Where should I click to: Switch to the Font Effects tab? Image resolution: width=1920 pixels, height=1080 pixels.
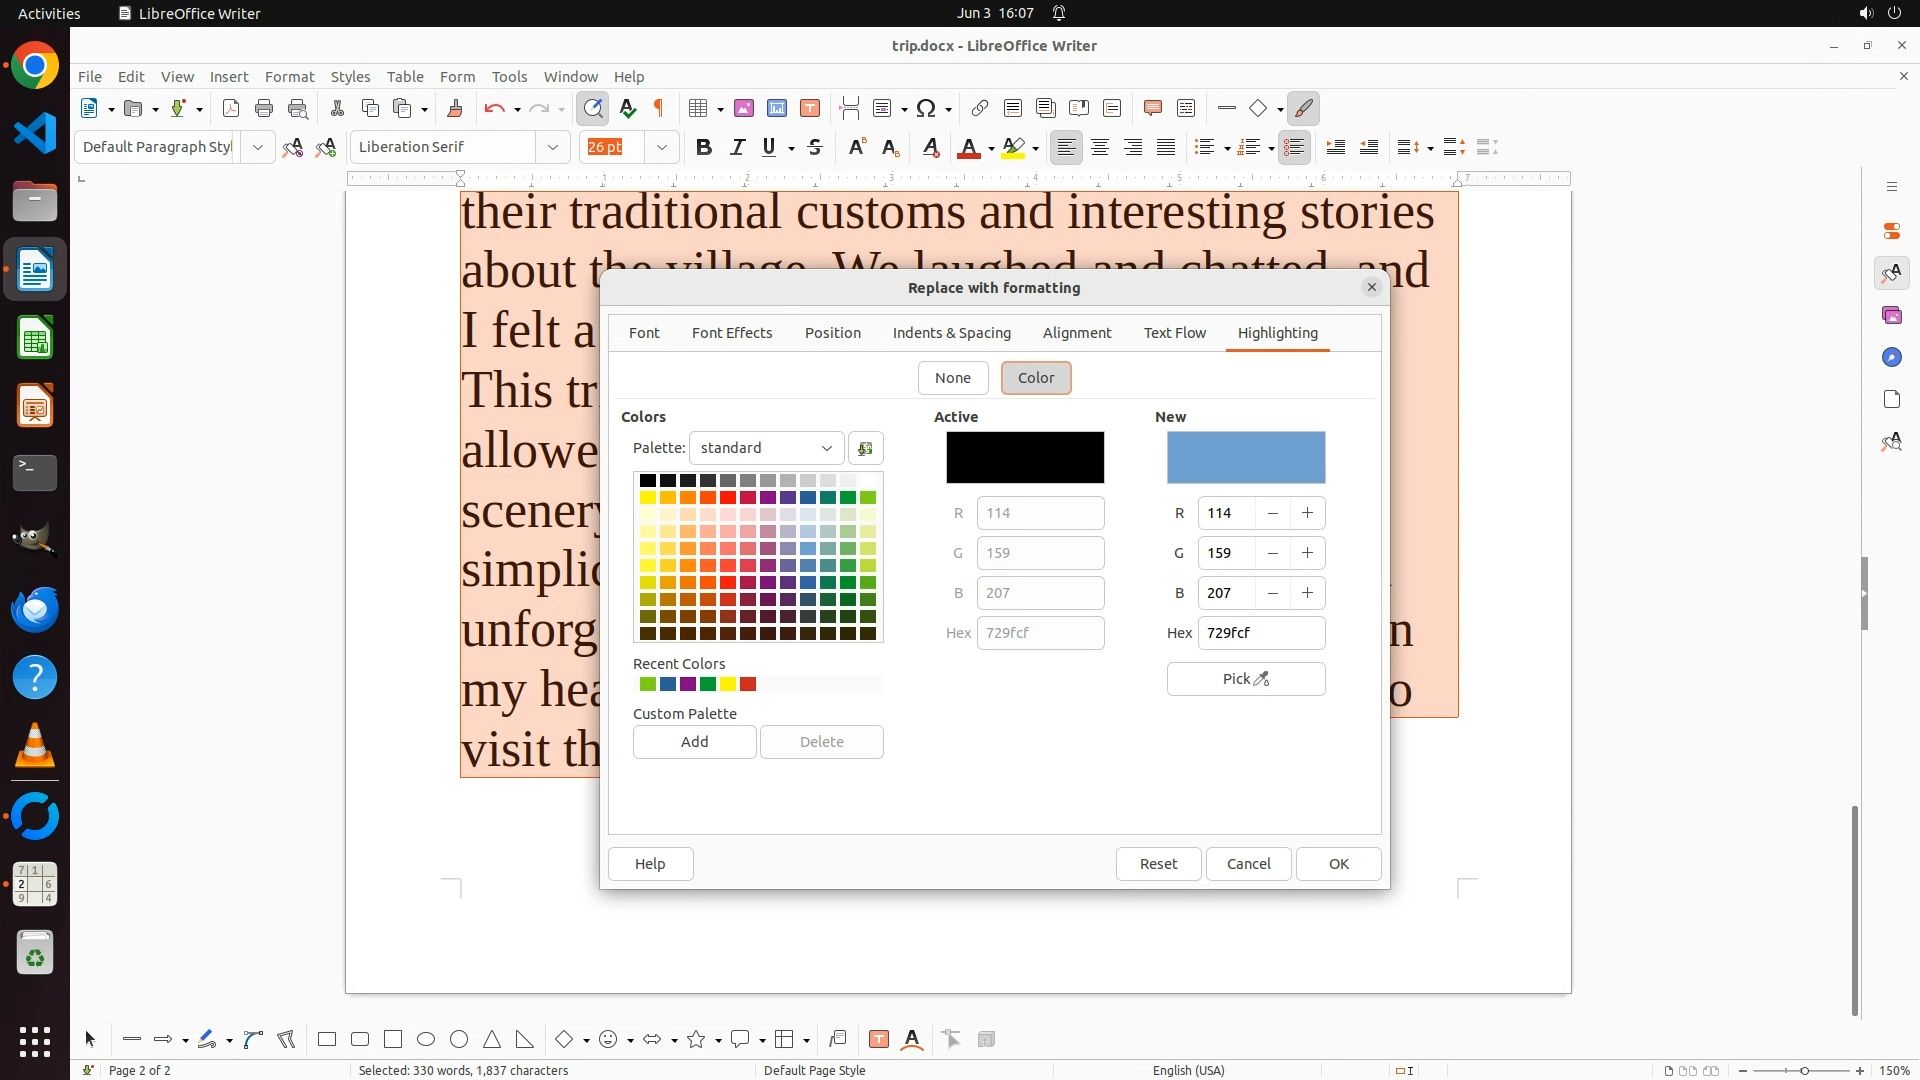click(x=731, y=333)
